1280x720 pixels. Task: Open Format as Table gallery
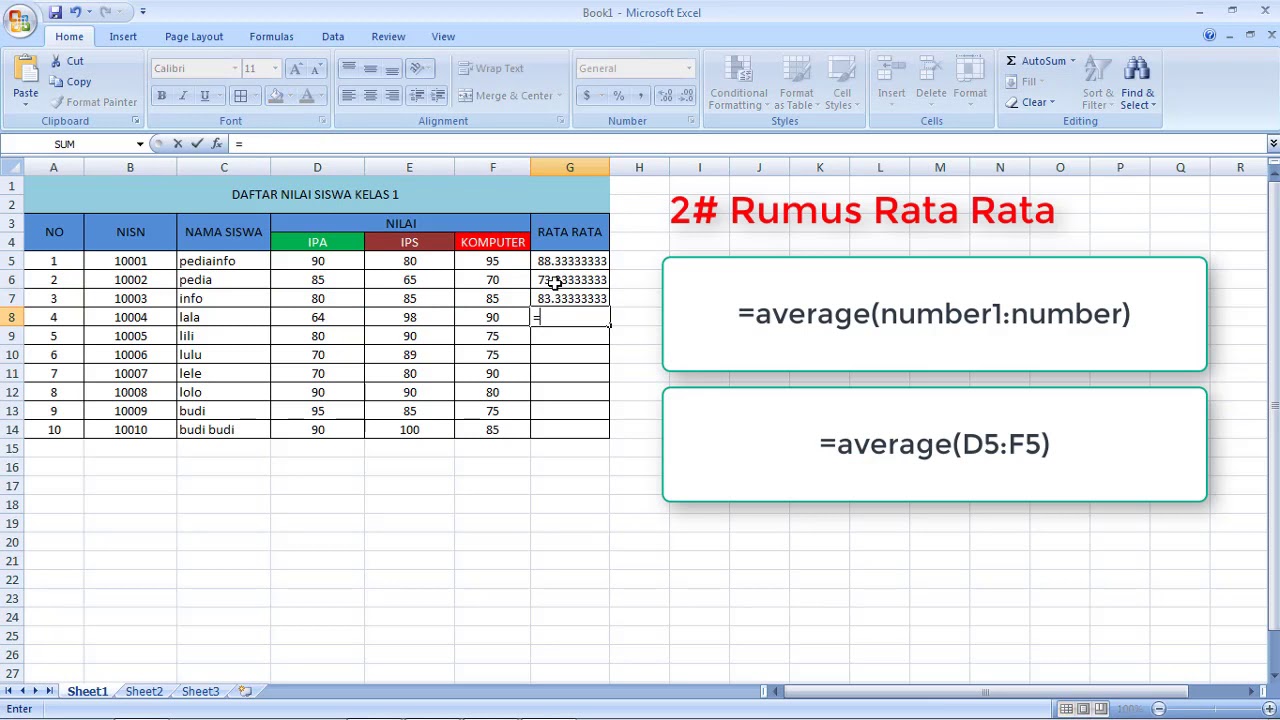click(x=797, y=82)
